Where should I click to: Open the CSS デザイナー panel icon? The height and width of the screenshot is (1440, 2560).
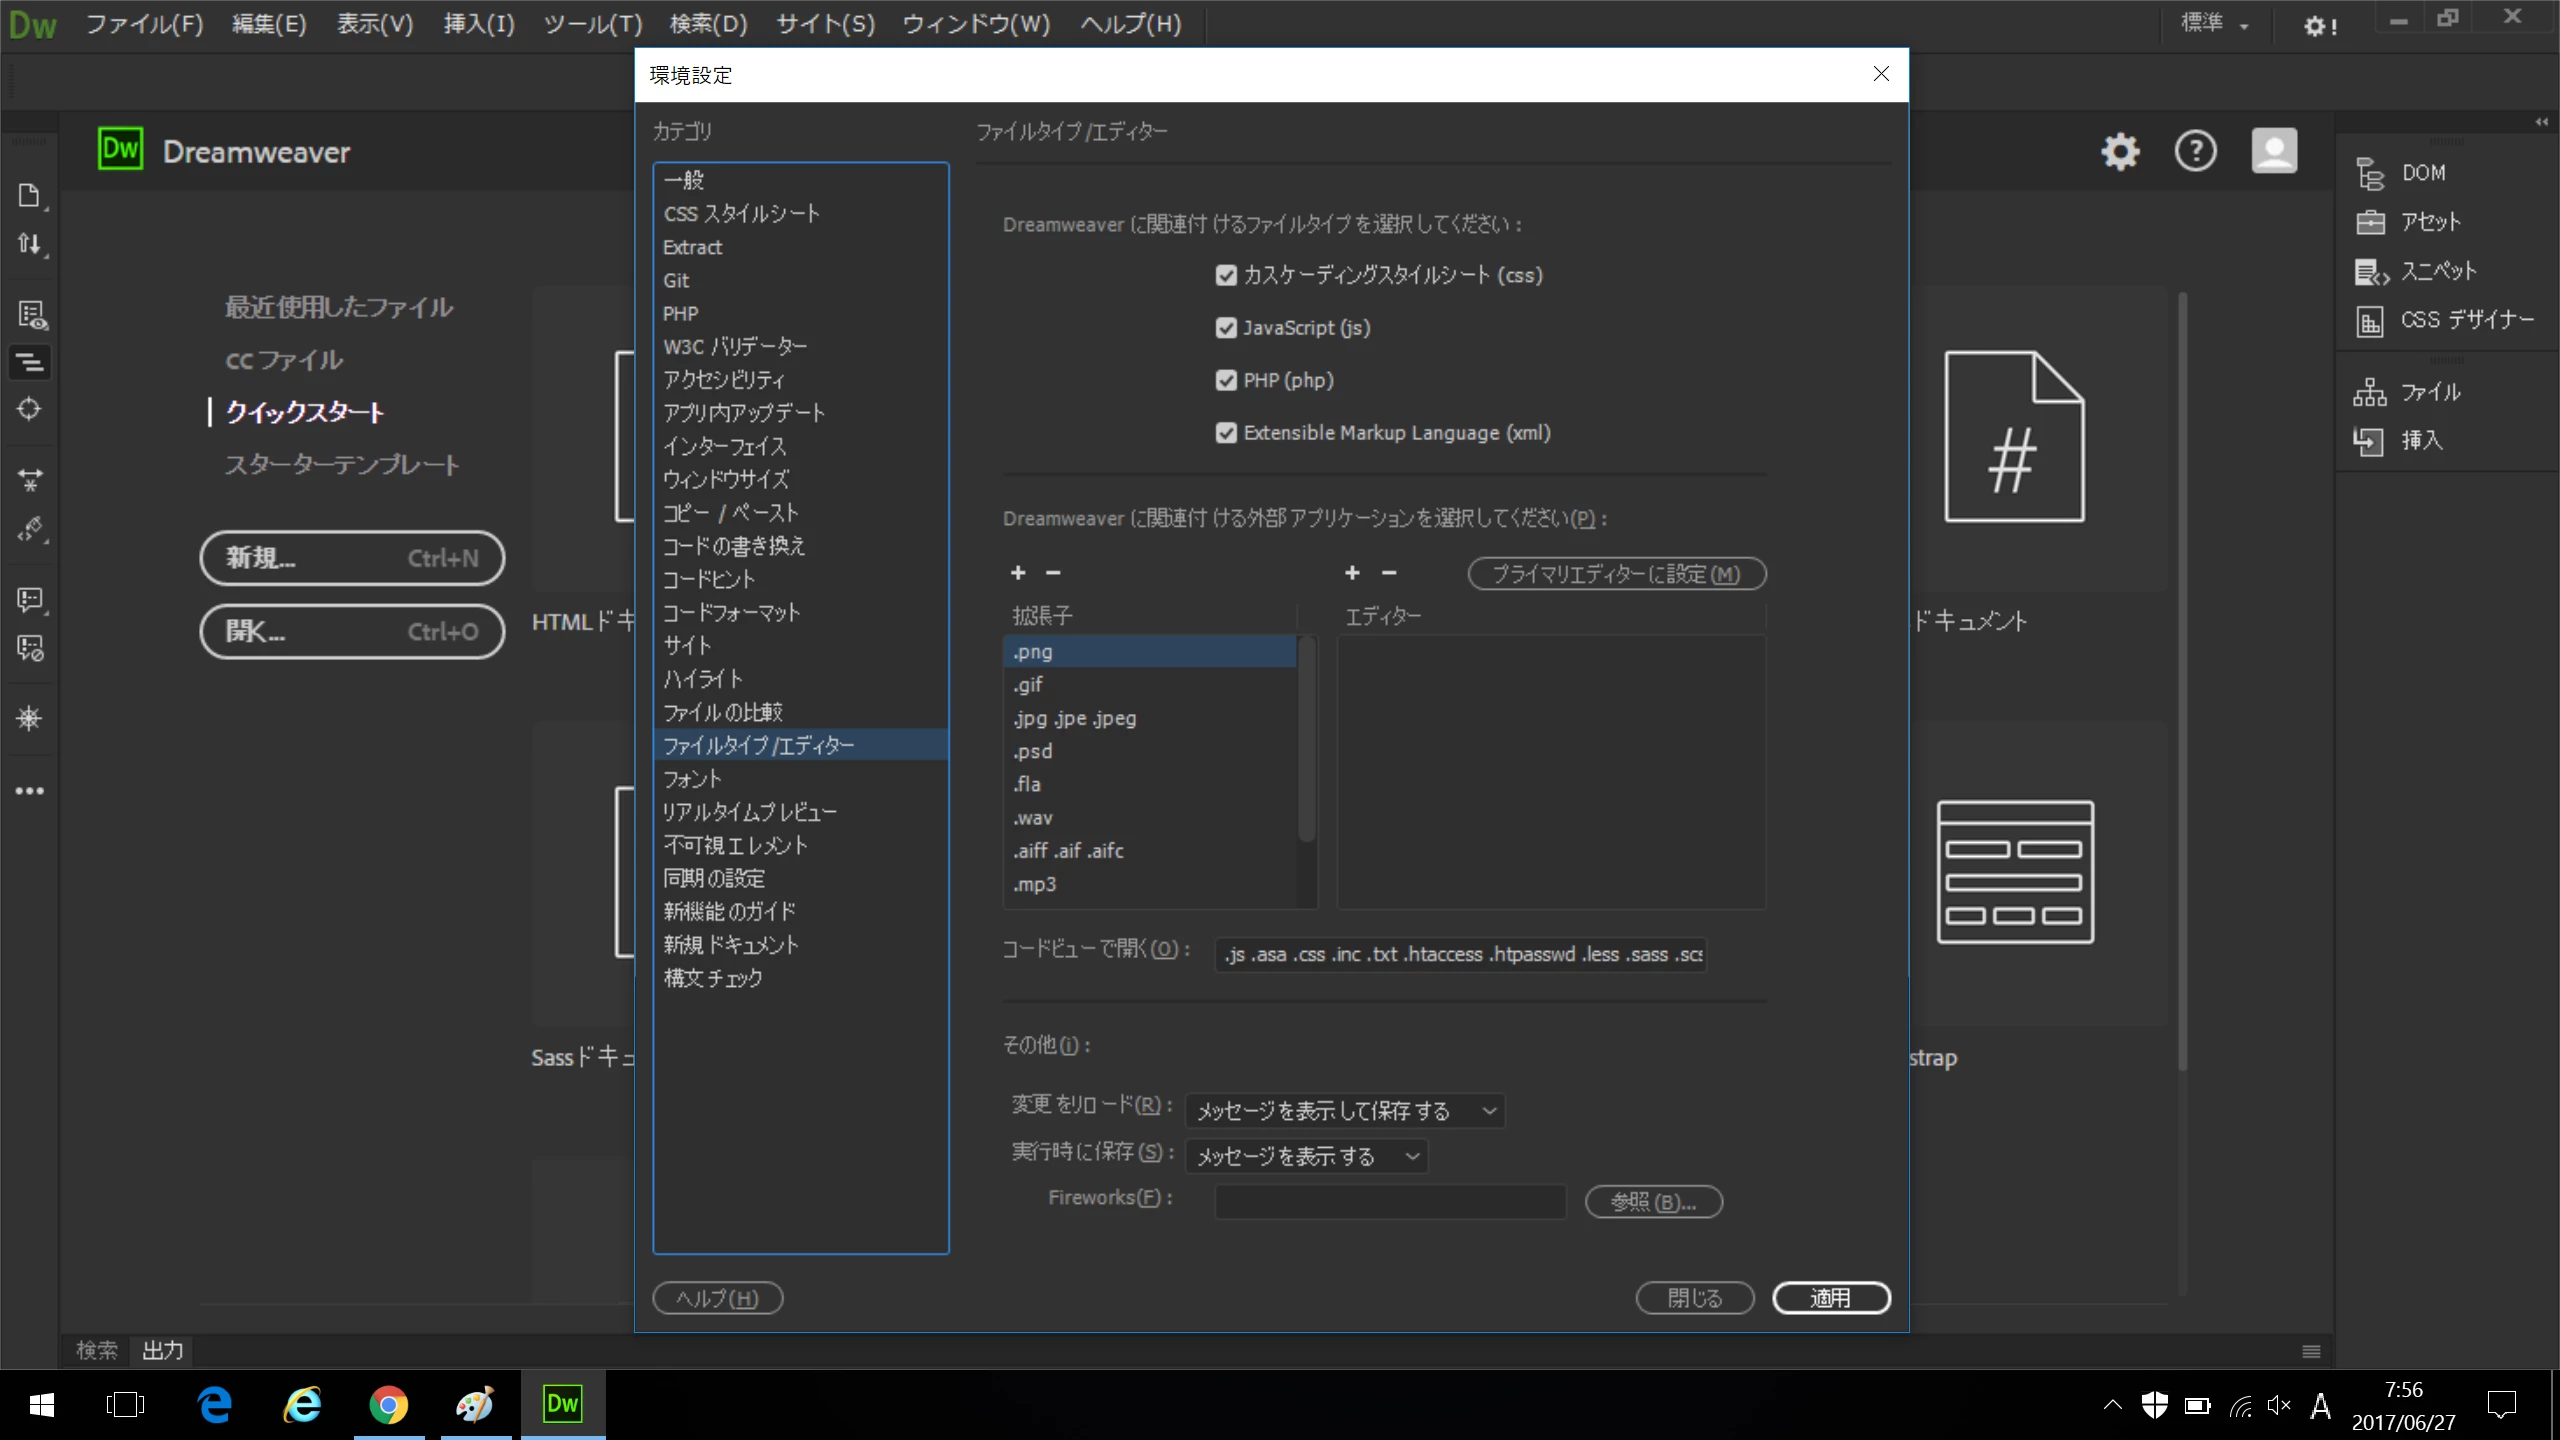[x=2370, y=321]
